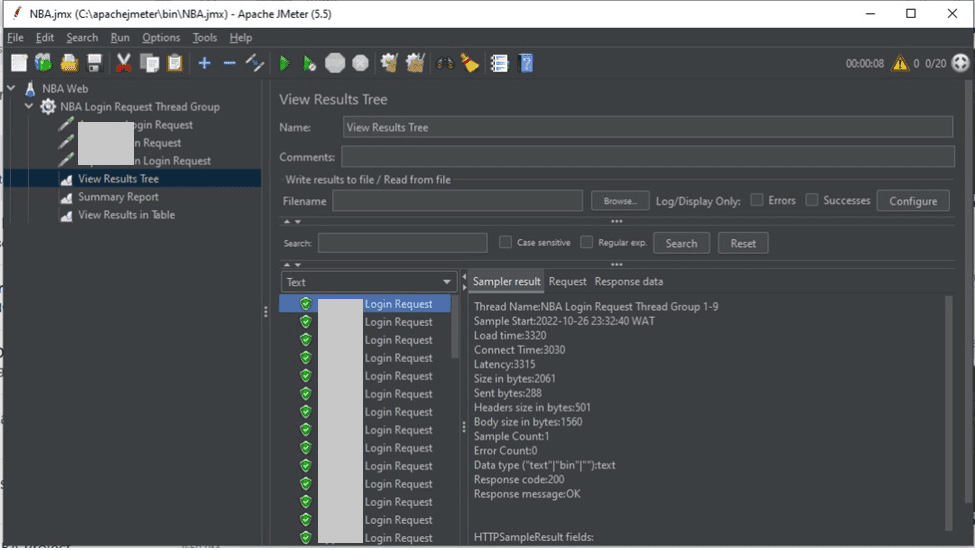This screenshot has height=550, width=975.
Task: Collapse the NBA Login Request Thread Group
Action: (x=29, y=106)
